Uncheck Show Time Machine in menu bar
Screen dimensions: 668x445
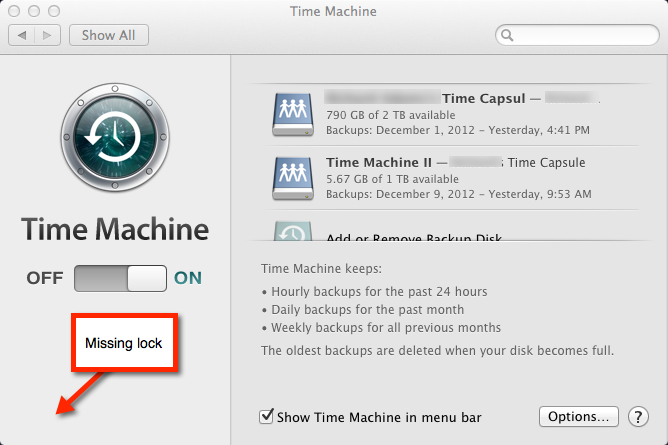pos(266,416)
